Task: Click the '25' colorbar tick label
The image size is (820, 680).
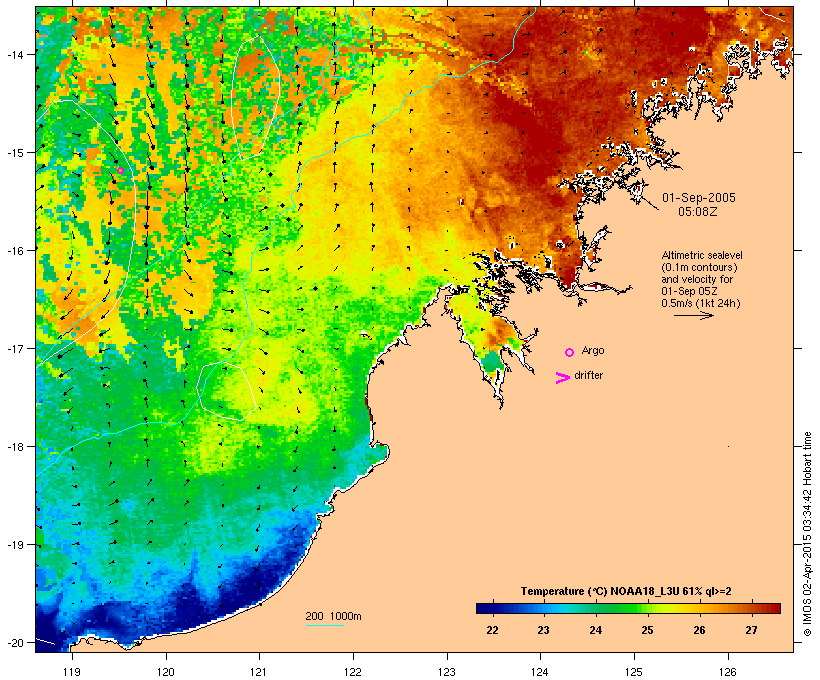Action: click(647, 630)
